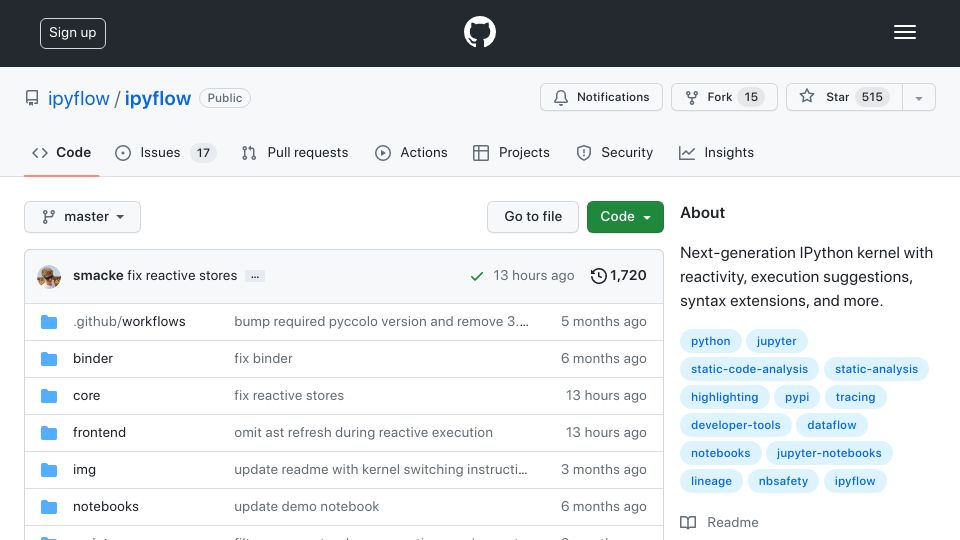The width and height of the screenshot is (960, 540).
Task: Click the star icon
Action: pos(807,96)
